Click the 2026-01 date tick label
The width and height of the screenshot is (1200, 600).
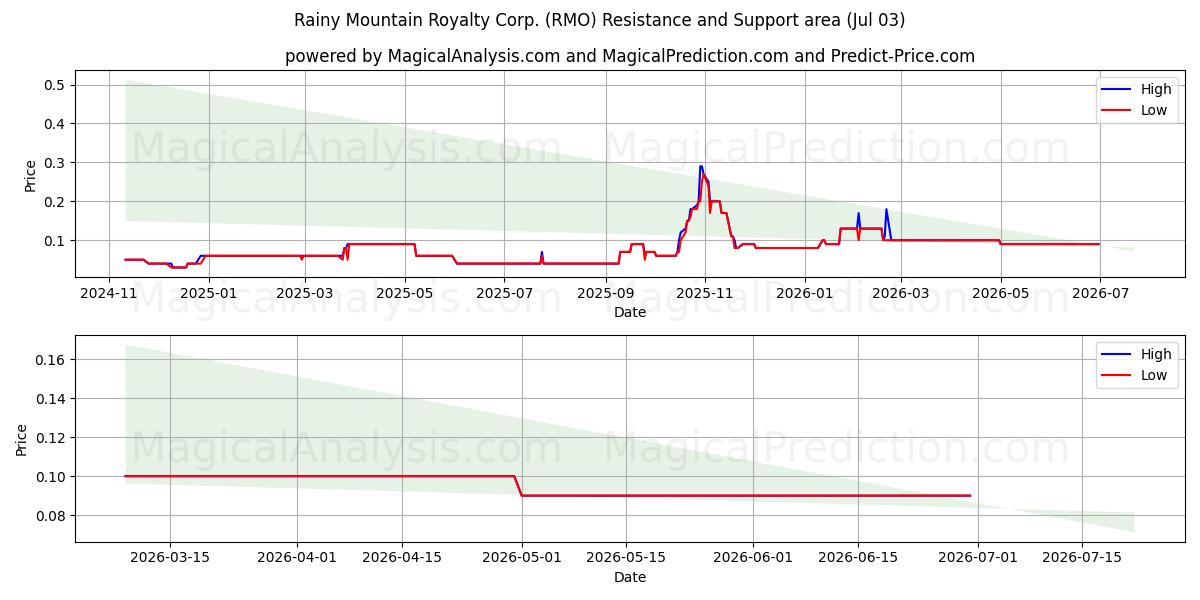[x=805, y=294]
